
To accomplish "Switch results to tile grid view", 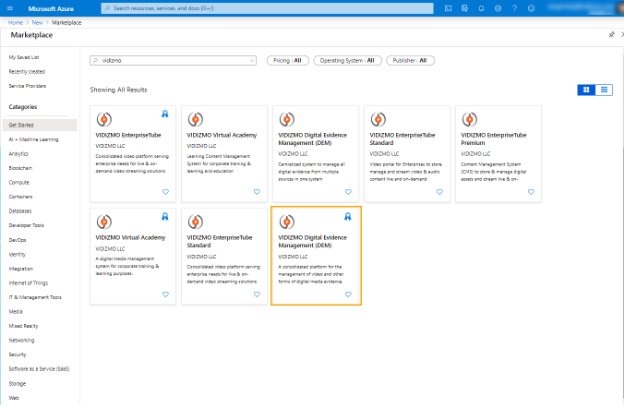I will [587, 90].
